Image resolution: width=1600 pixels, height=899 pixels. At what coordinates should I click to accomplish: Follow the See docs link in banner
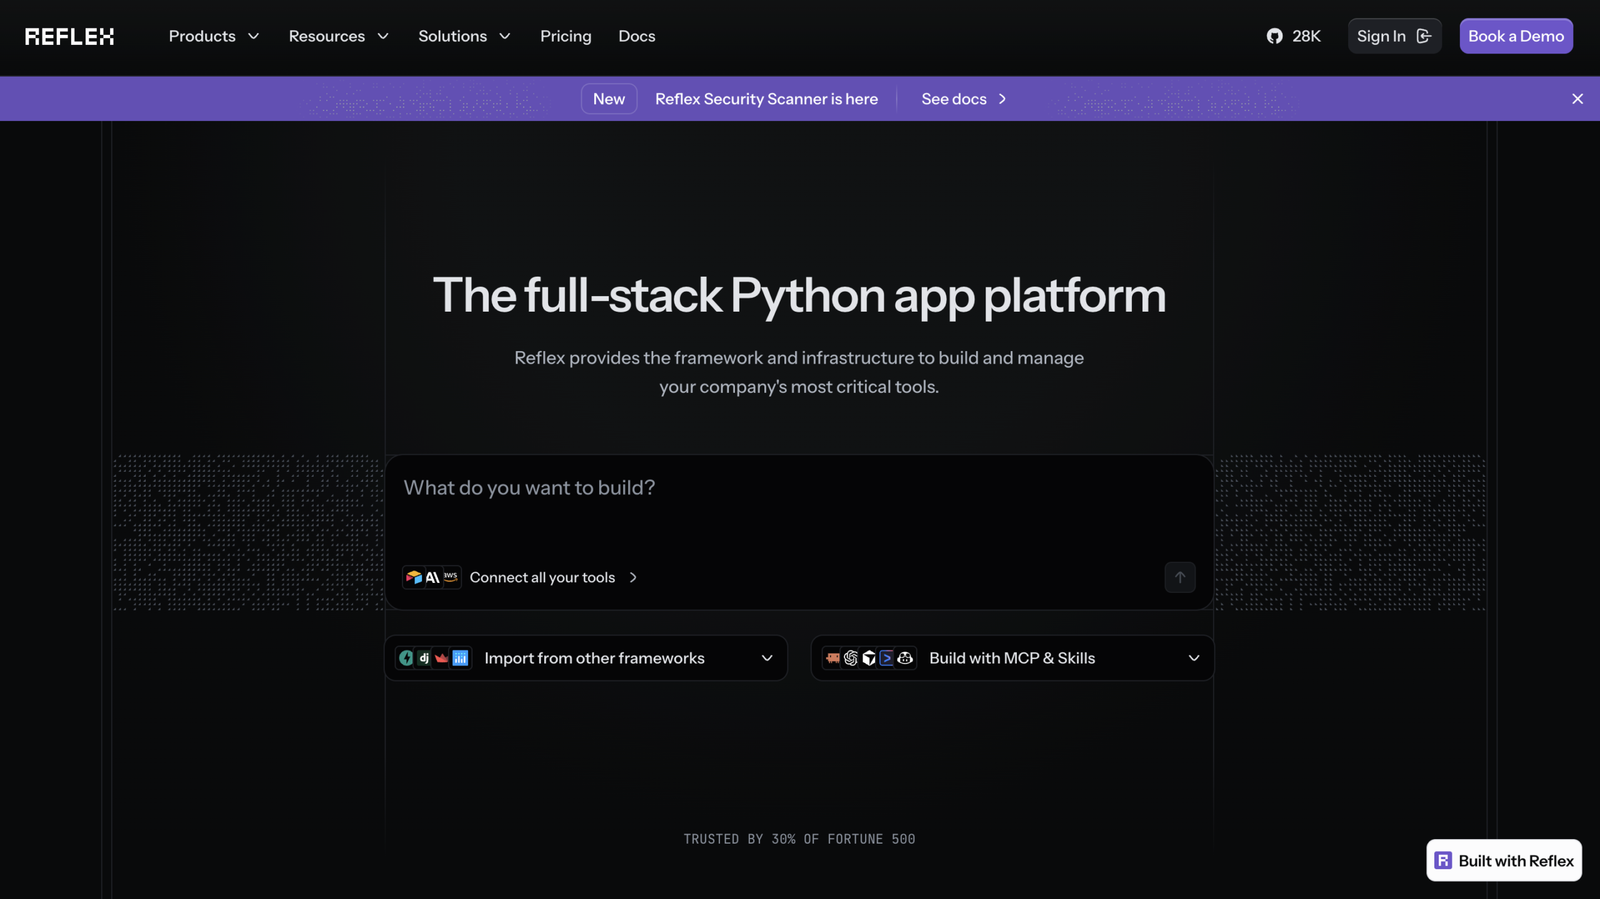[964, 99]
